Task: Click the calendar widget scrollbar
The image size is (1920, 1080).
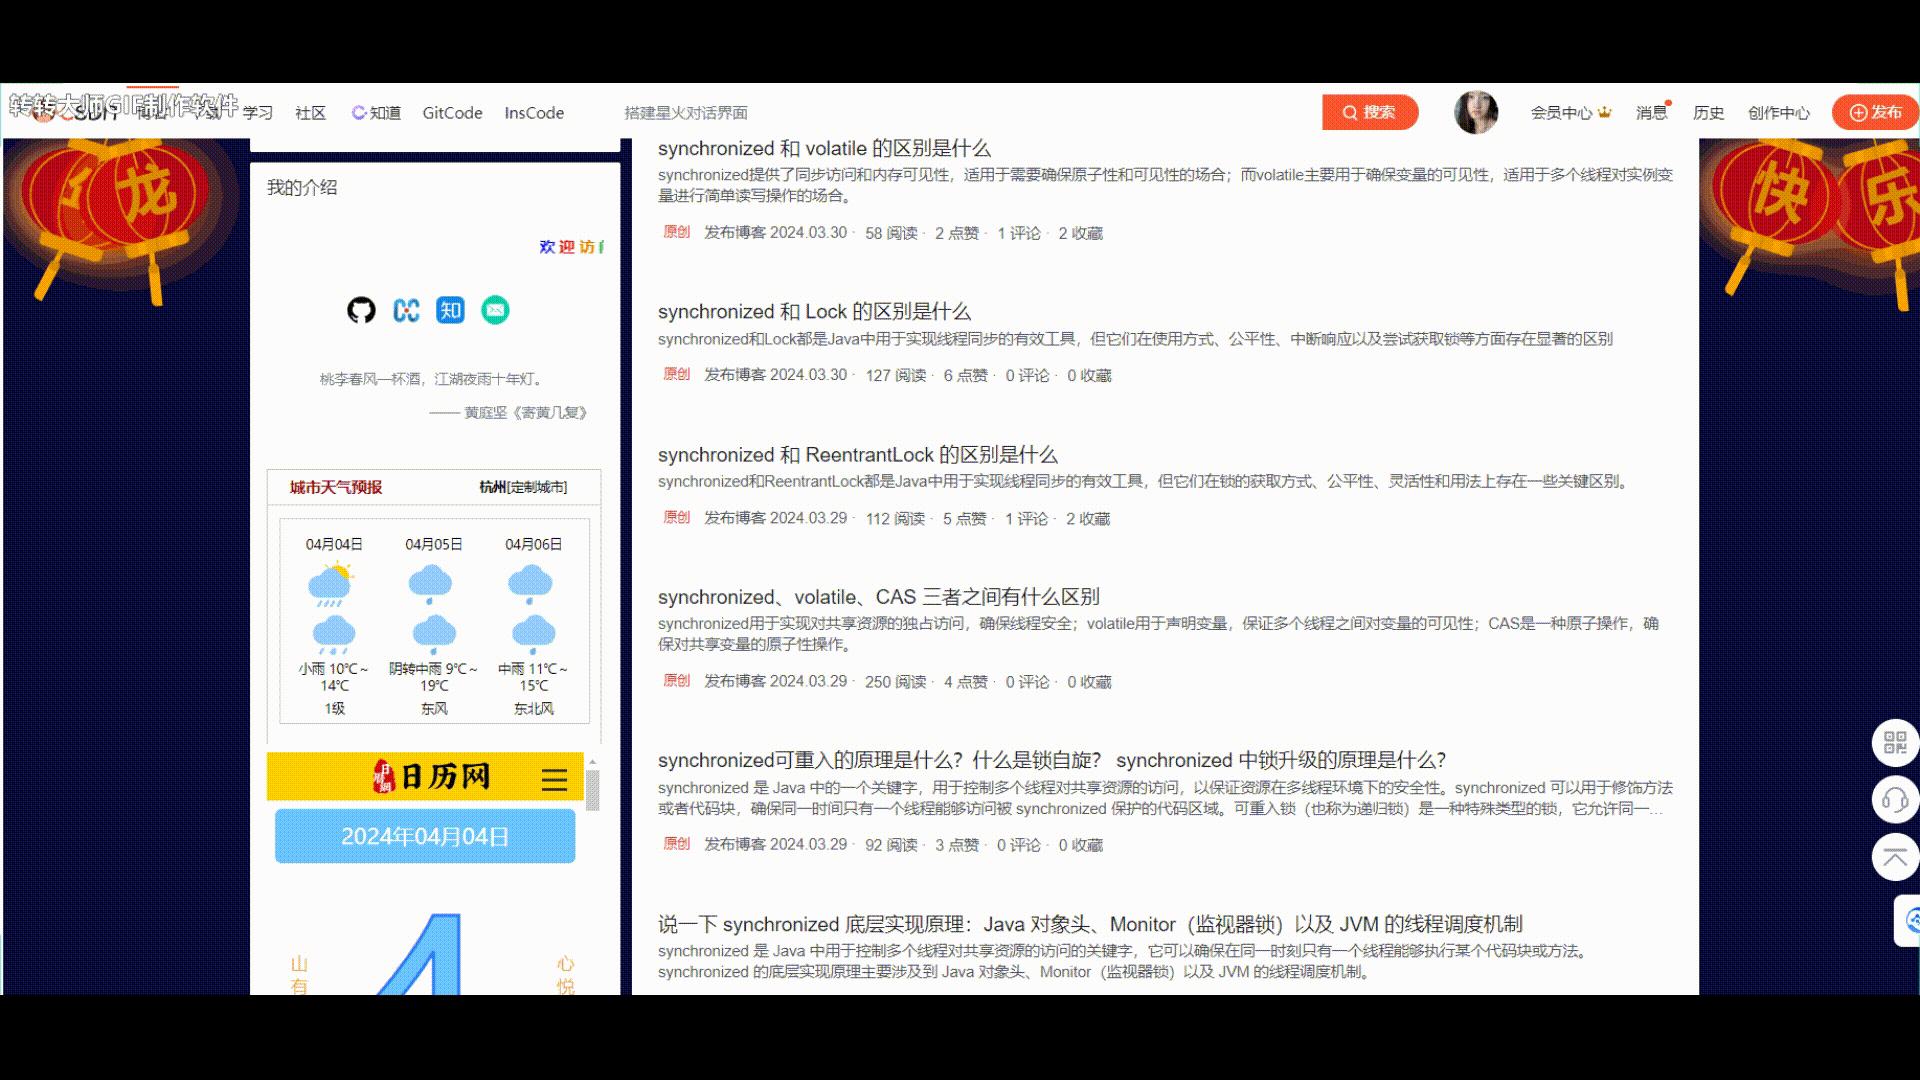Action: click(x=592, y=790)
